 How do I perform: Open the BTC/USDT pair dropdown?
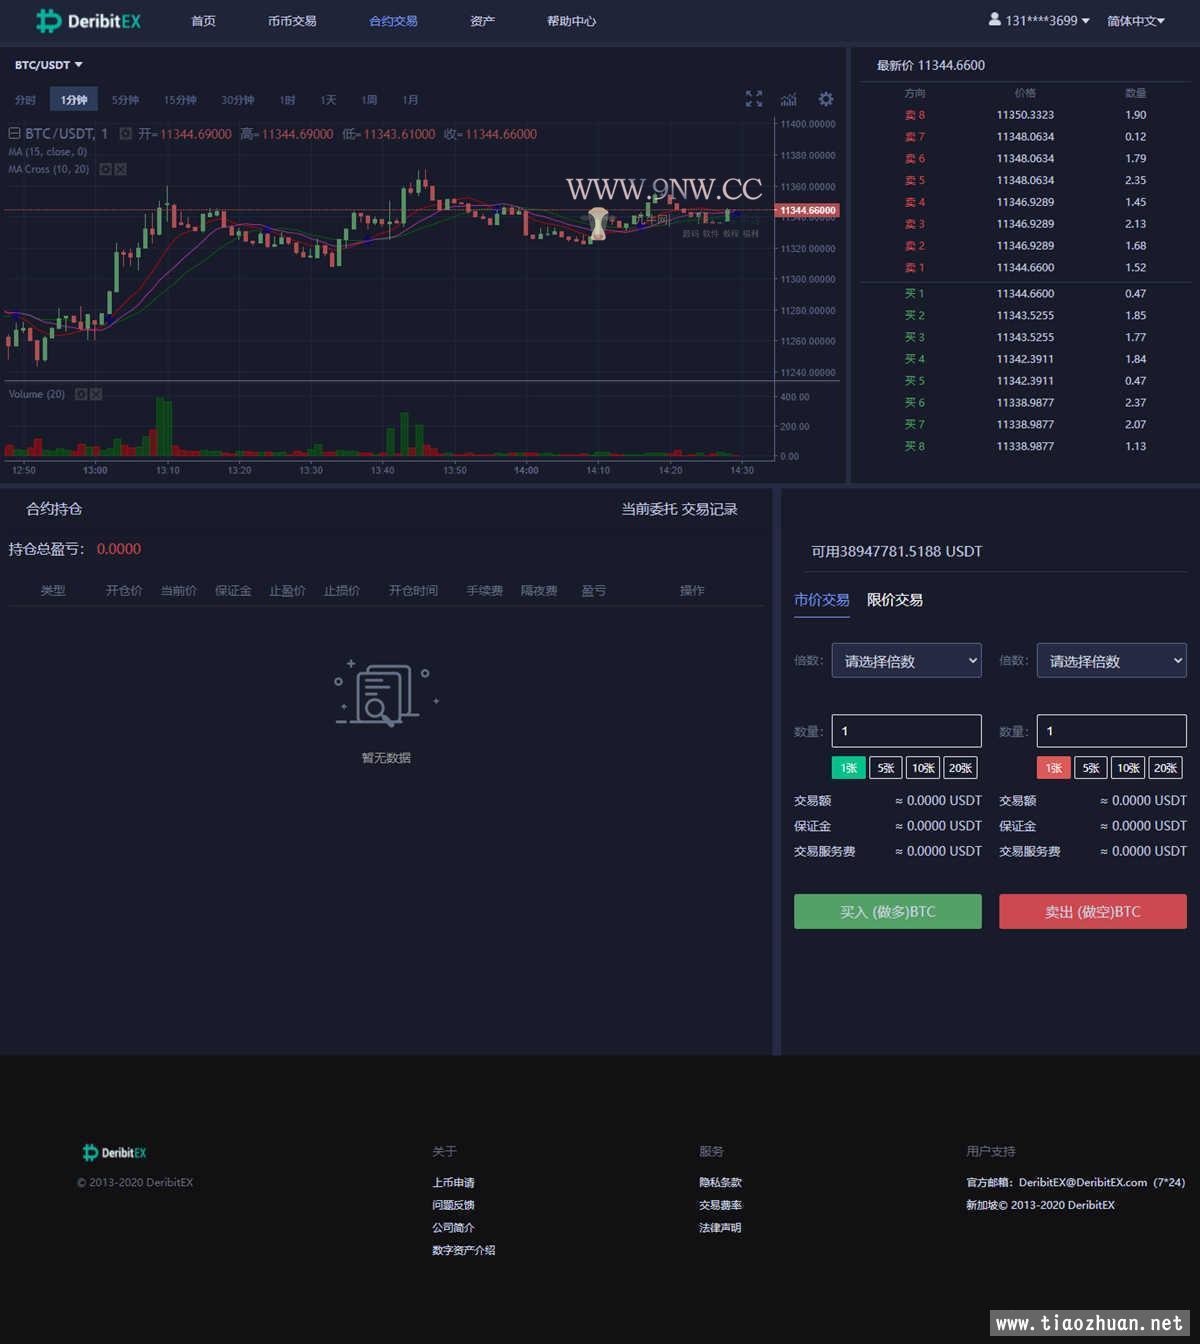point(48,65)
